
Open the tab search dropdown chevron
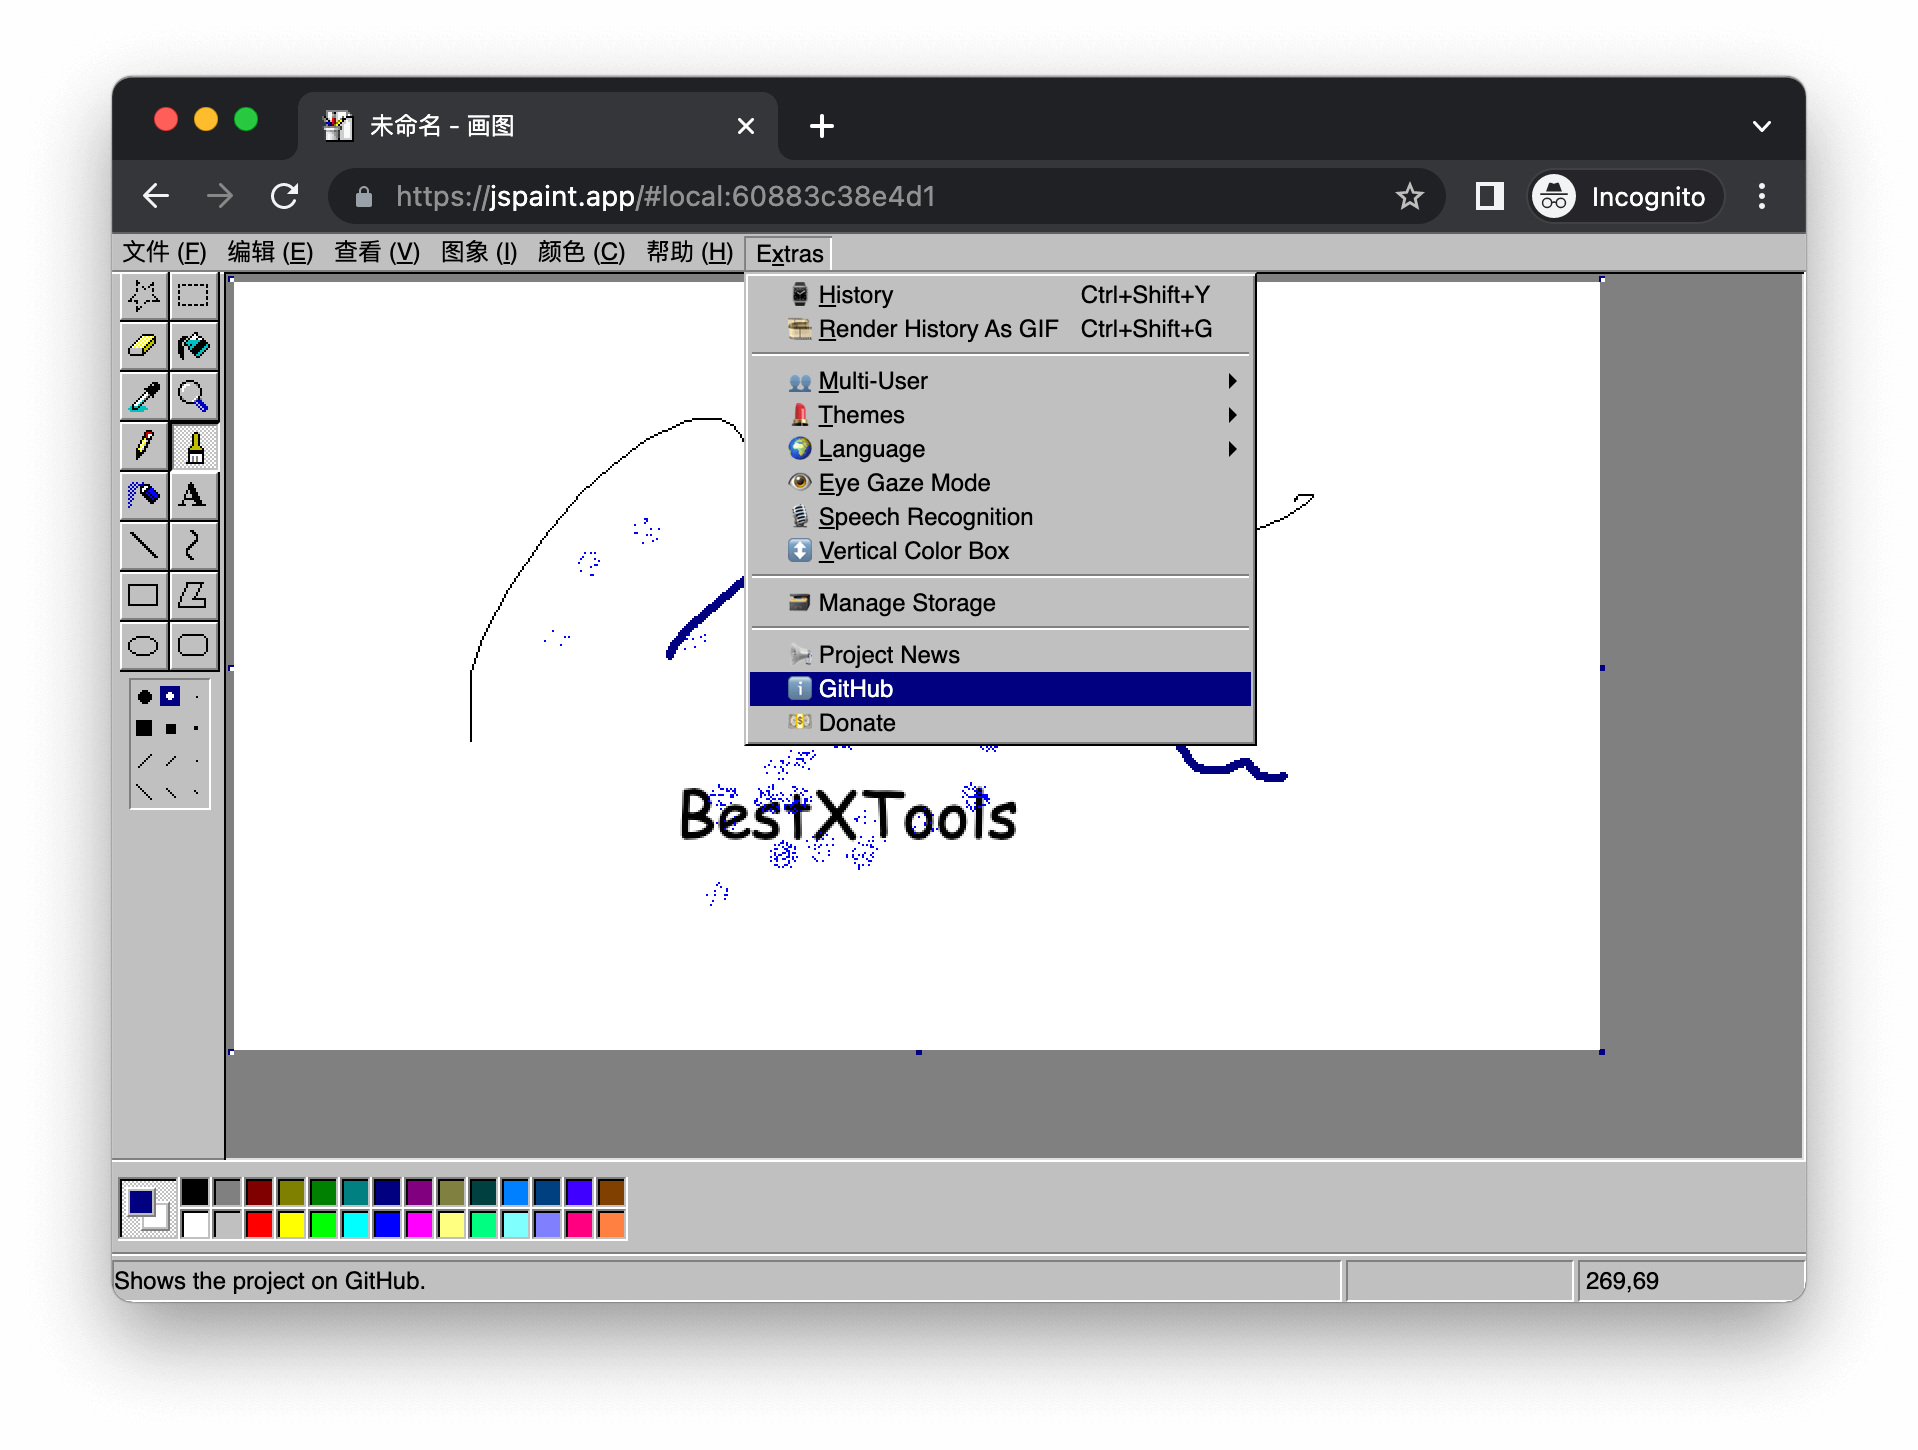1762,127
